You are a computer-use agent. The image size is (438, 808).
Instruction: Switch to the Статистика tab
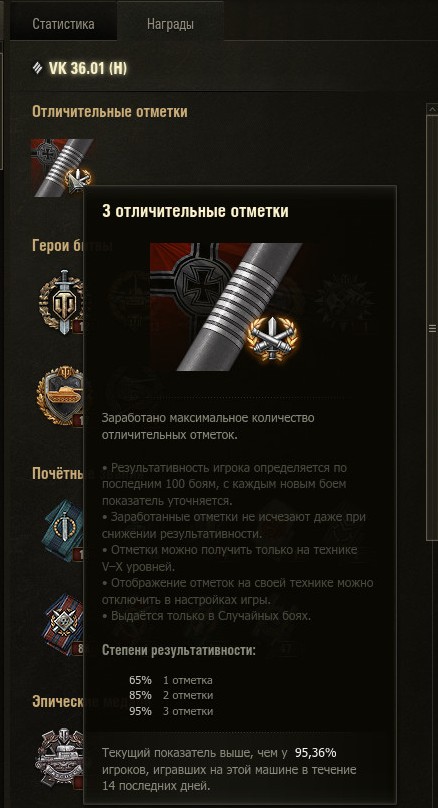[x=63, y=24]
